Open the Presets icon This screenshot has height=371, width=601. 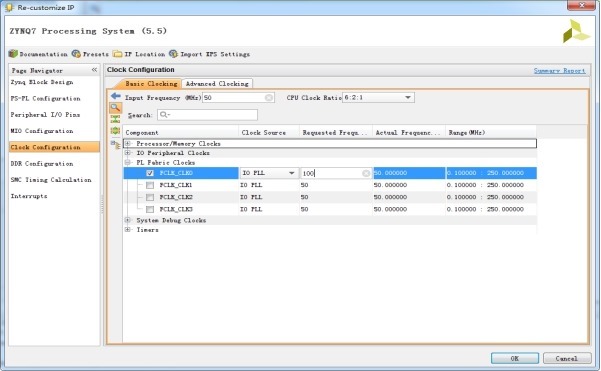pos(76,54)
